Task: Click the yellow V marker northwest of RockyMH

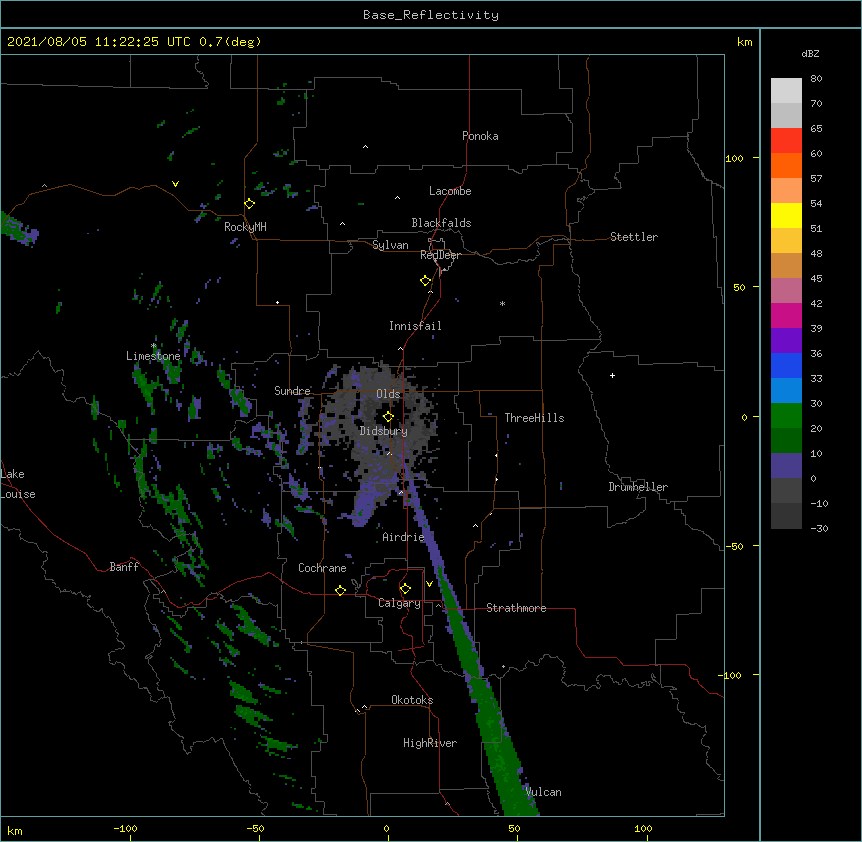Action: (x=175, y=184)
